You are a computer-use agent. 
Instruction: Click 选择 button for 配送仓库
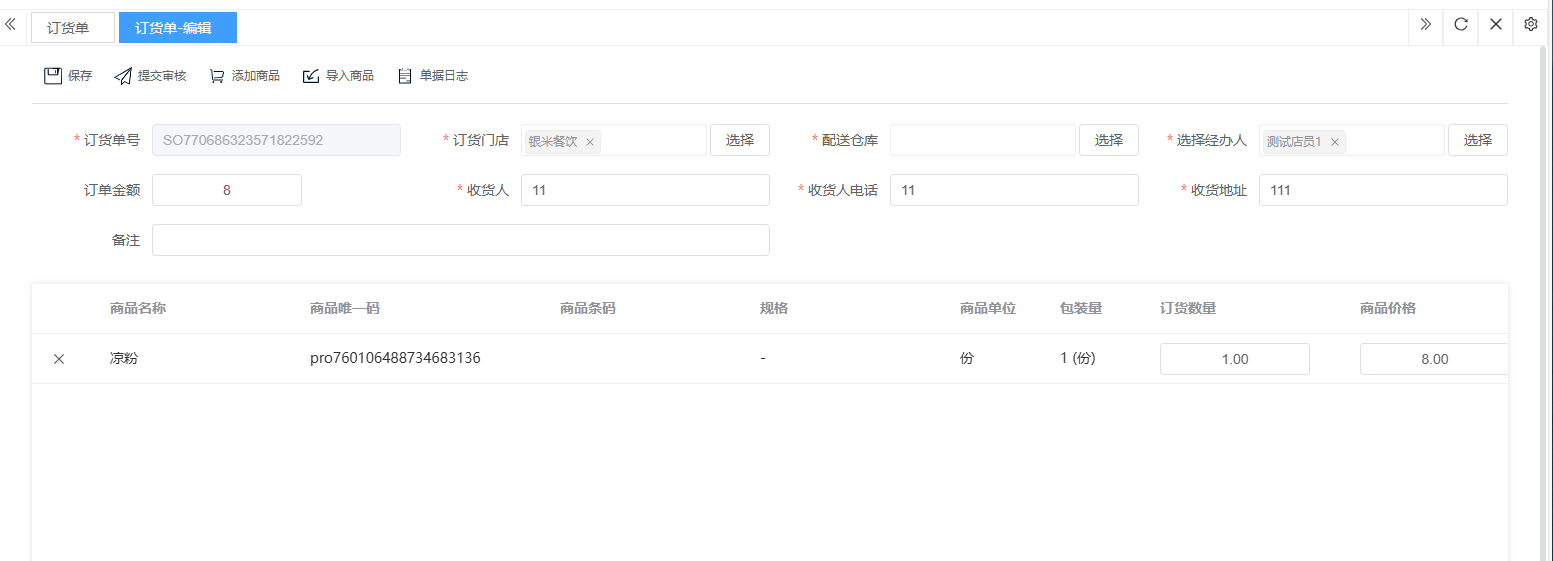click(1108, 140)
